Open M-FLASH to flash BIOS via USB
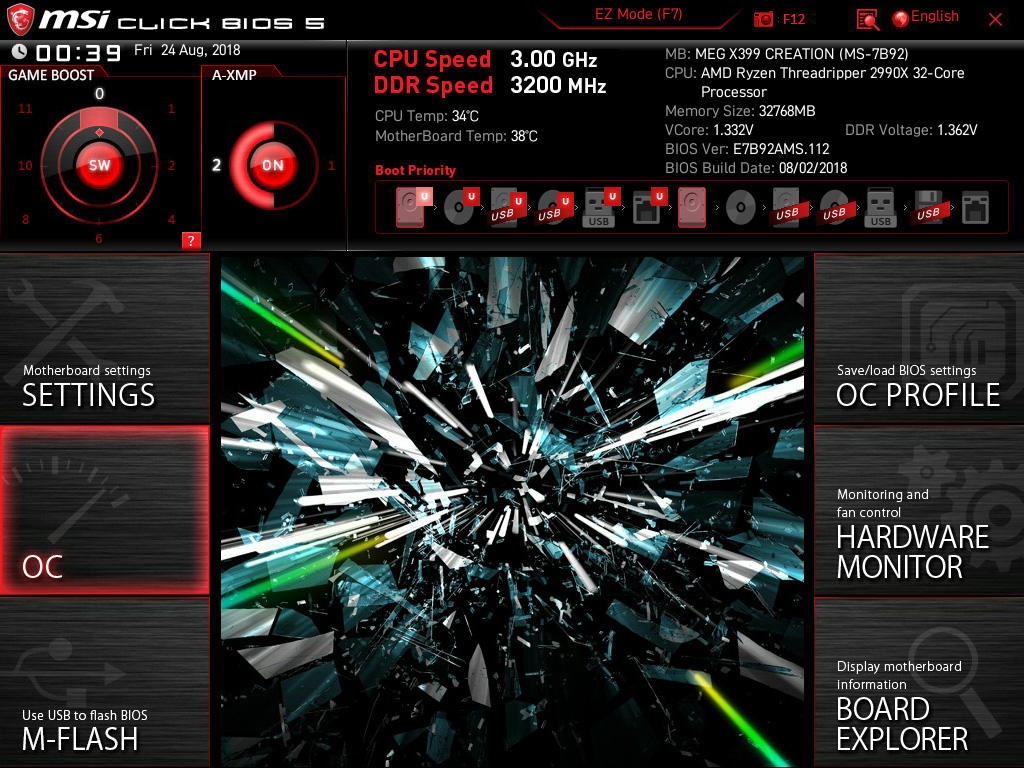The image size is (1024, 768). 104,683
